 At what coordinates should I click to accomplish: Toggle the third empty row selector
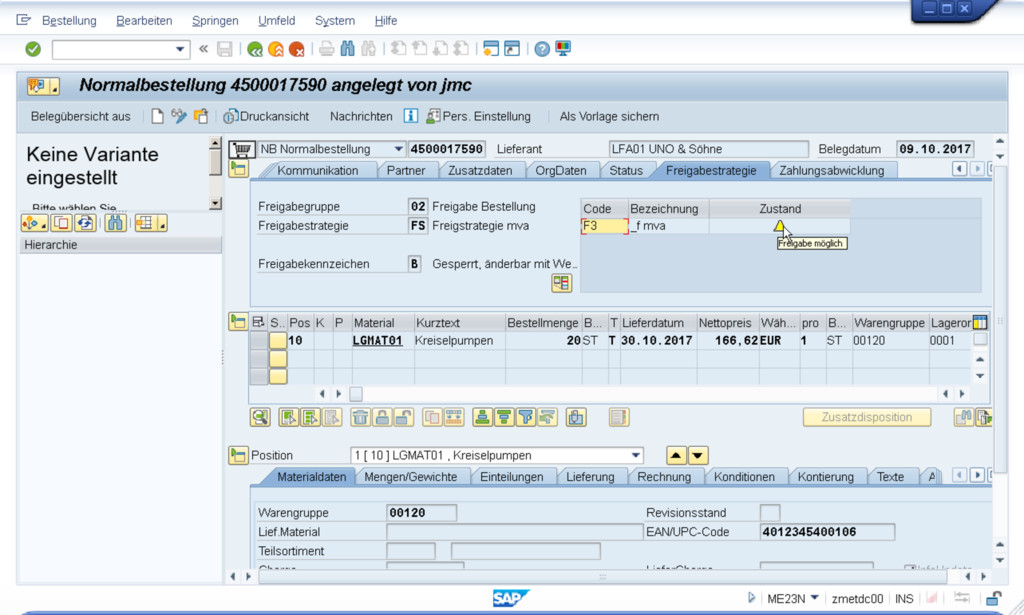click(259, 376)
